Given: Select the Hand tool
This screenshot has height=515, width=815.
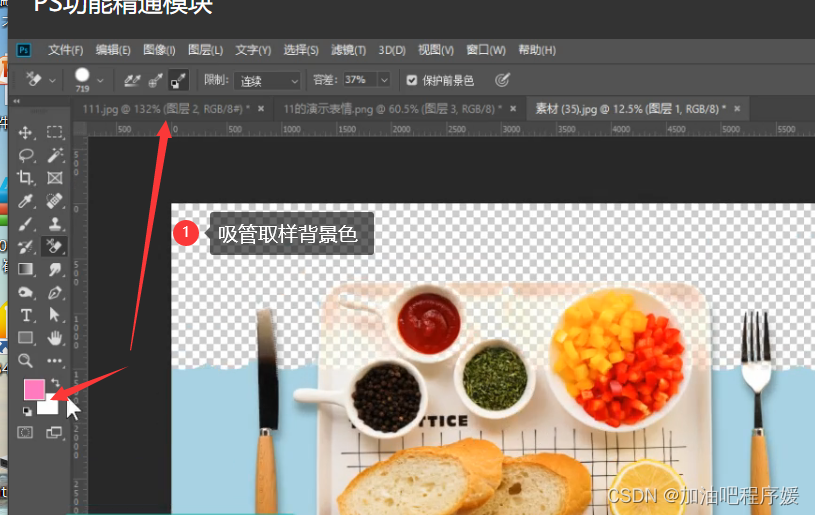Looking at the screenshot, I should click(x=55, y=338).
